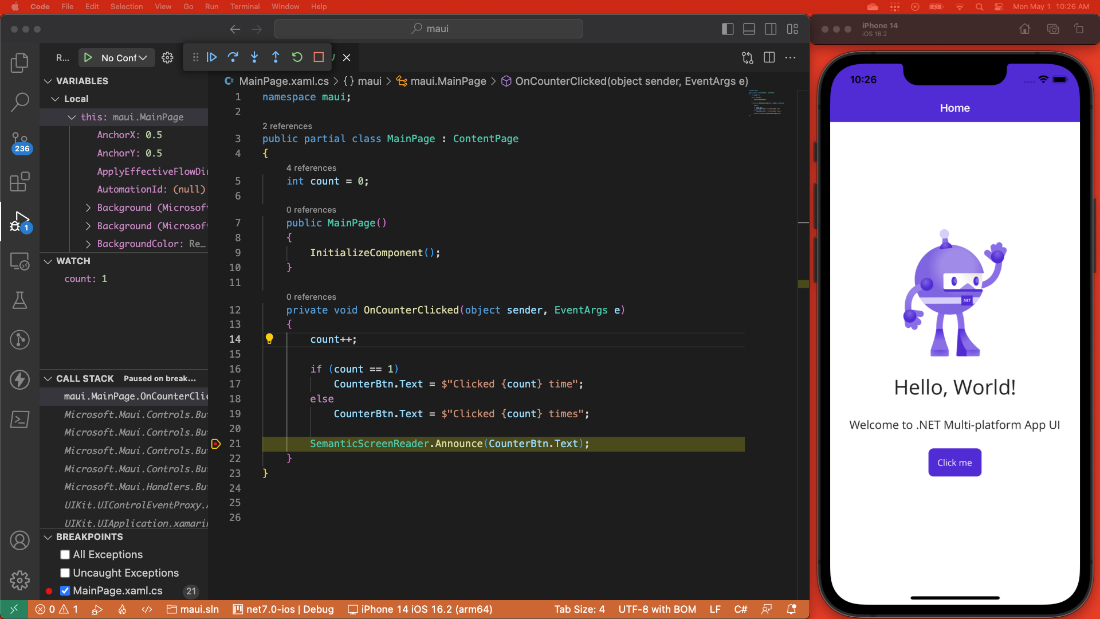Open the Run and Debug view

tap(20, 222)
